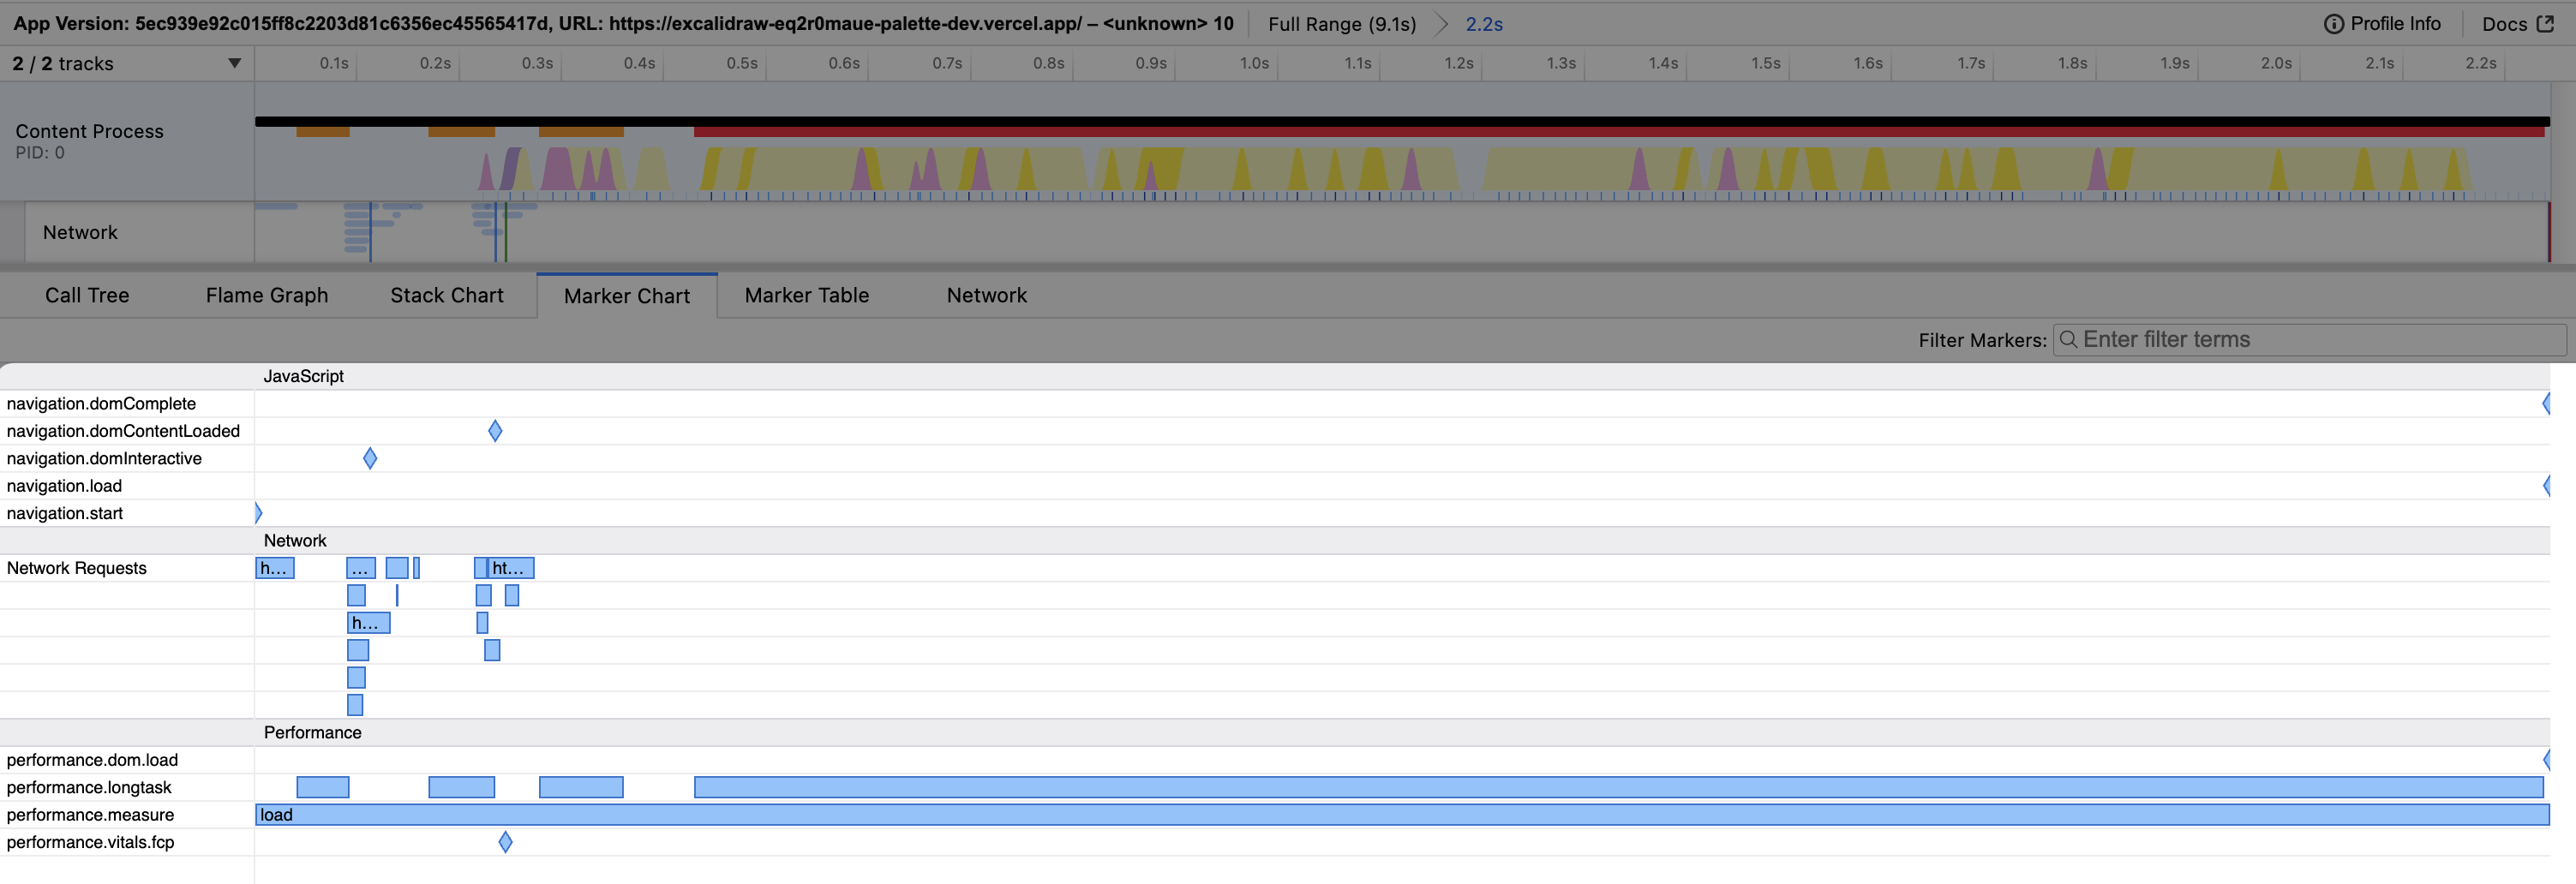Screen dimensions: 2576x884
Task: Click performance.longtask row label
Action: click(x=89, y=788)
